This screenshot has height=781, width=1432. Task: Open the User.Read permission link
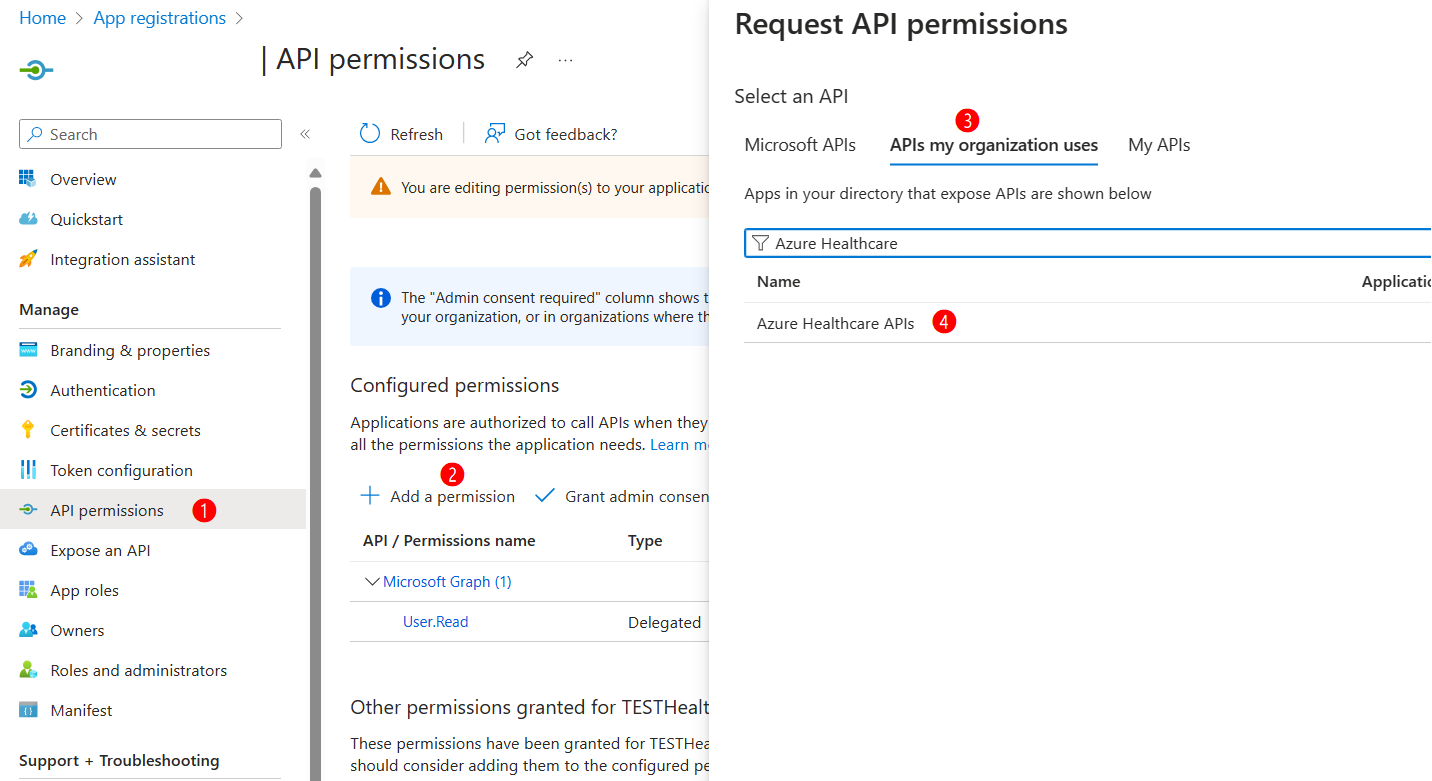(435, 622)
